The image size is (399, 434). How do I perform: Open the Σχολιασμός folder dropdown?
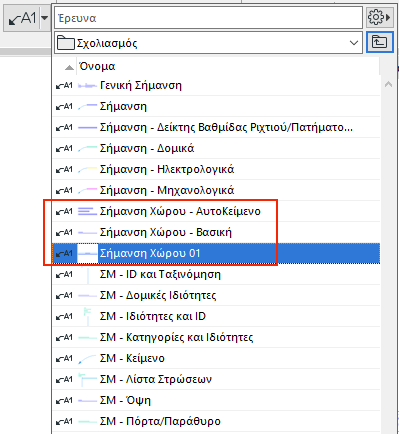click(x=208, y=43)
